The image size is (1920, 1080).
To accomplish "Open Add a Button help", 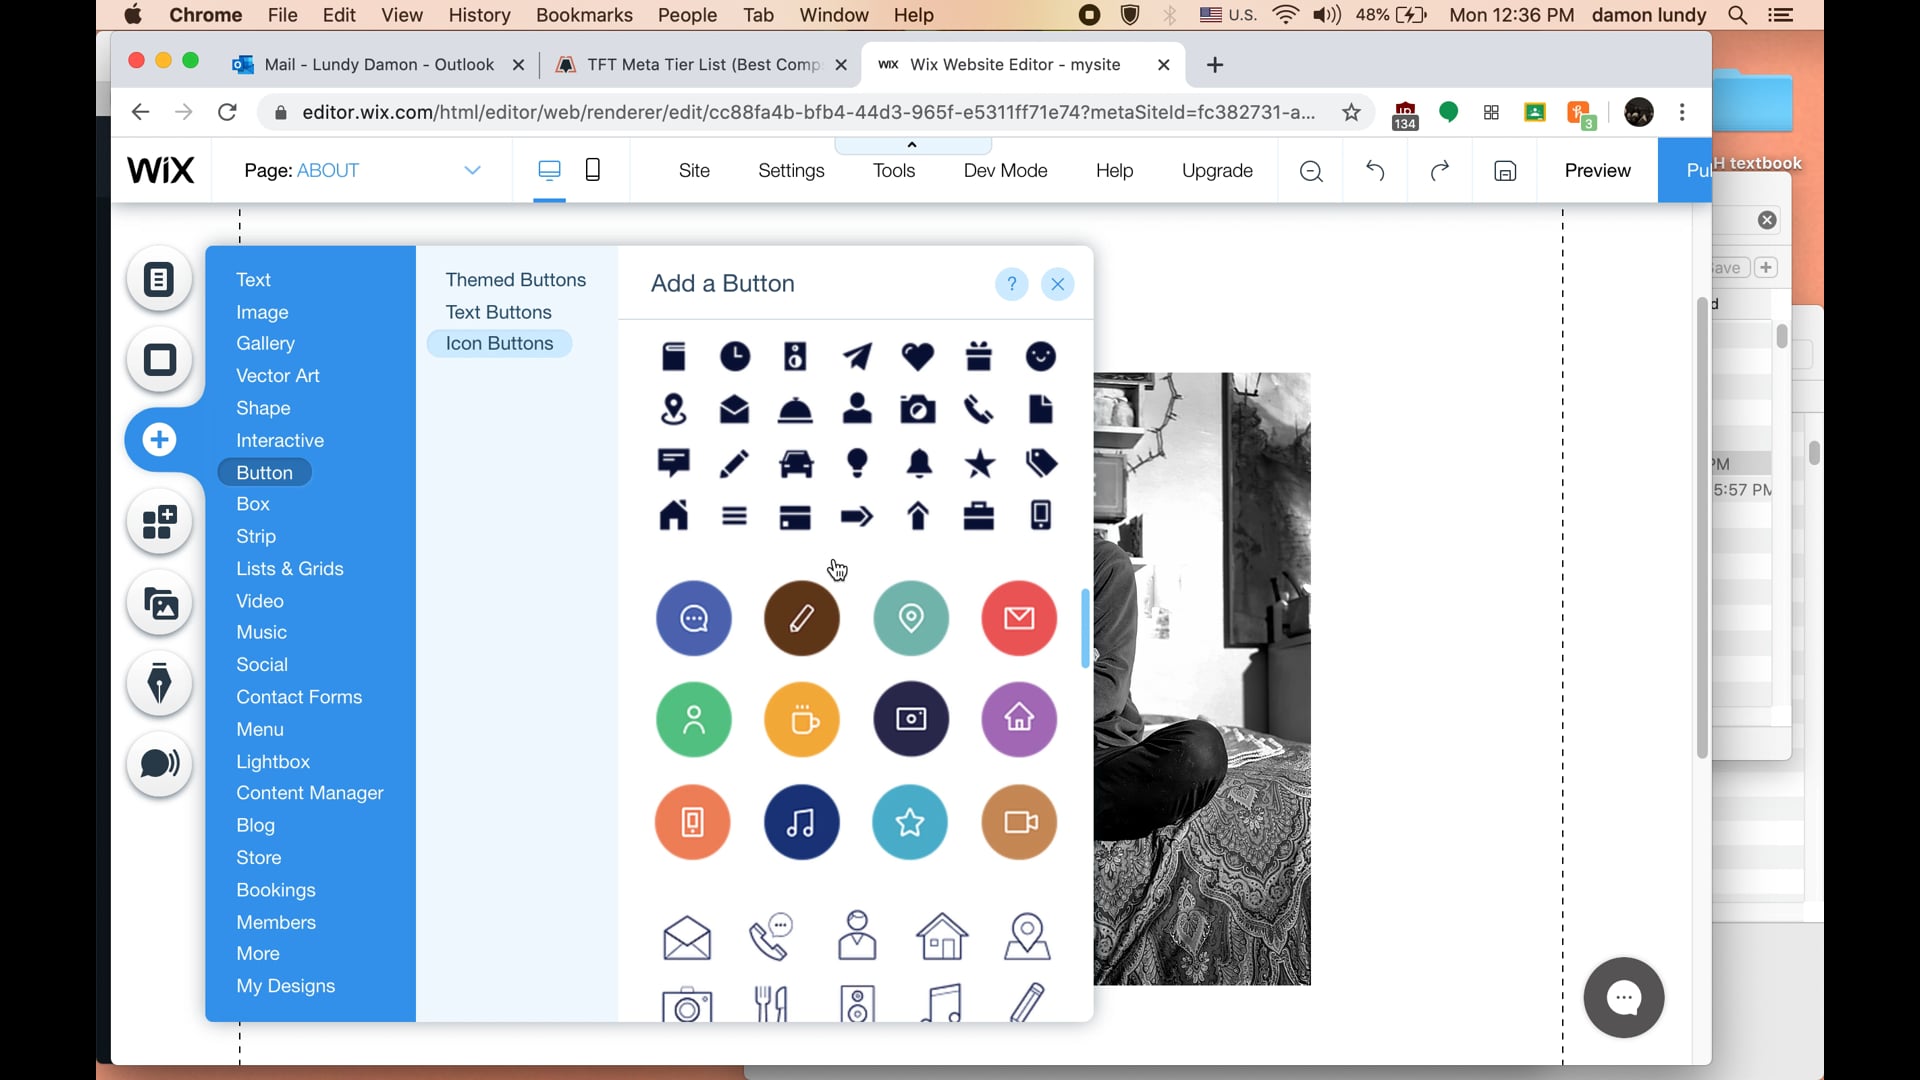I will [1011, 284].
